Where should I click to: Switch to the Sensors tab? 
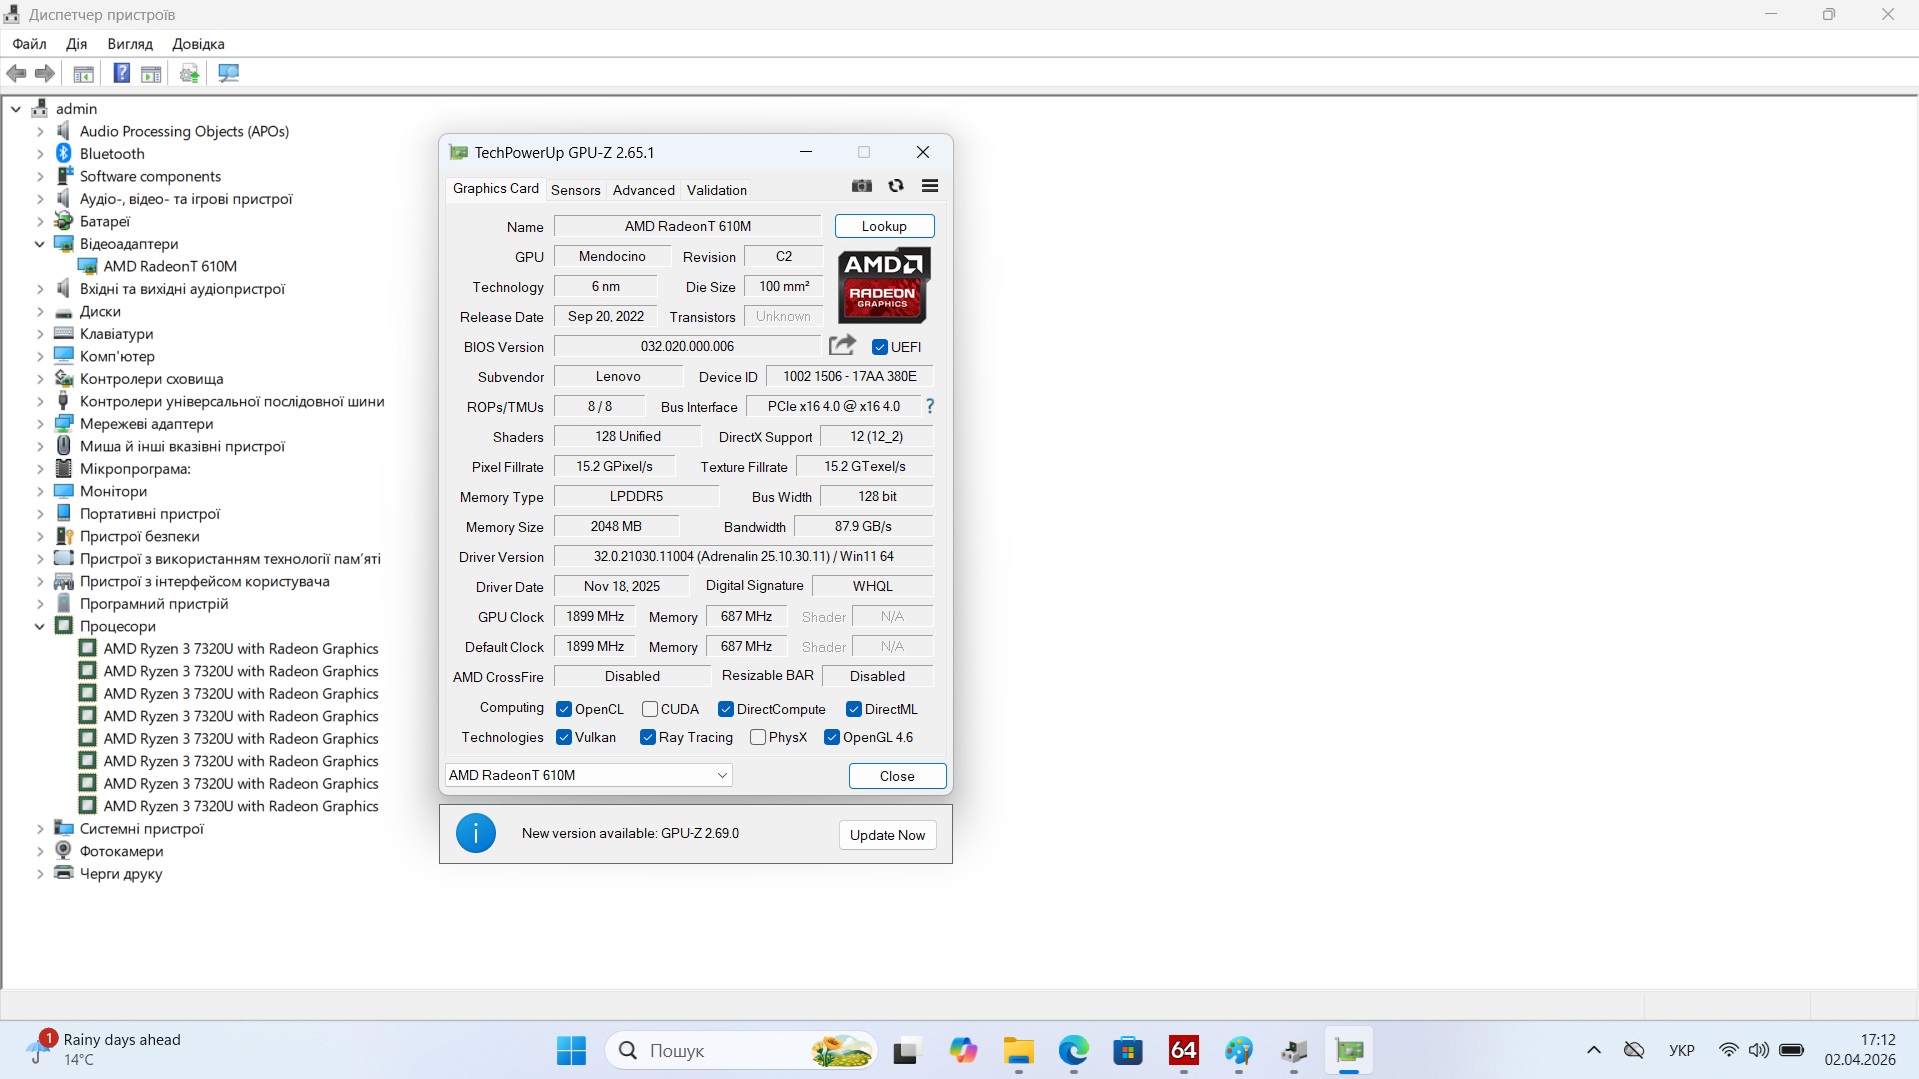(575, 190)
